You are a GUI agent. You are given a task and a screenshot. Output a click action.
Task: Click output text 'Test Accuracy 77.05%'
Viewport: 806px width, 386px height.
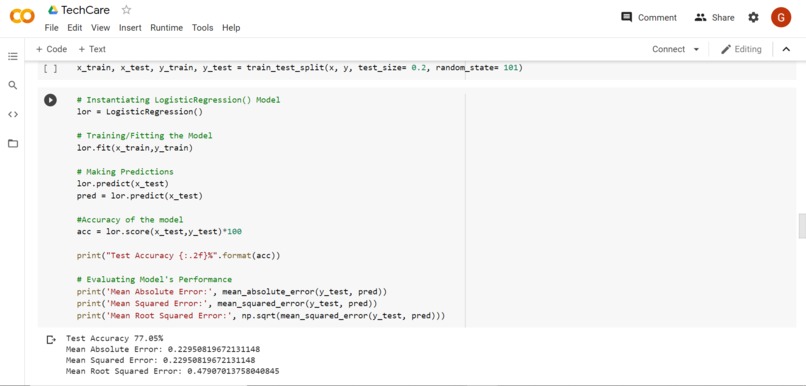coord(114,338)
